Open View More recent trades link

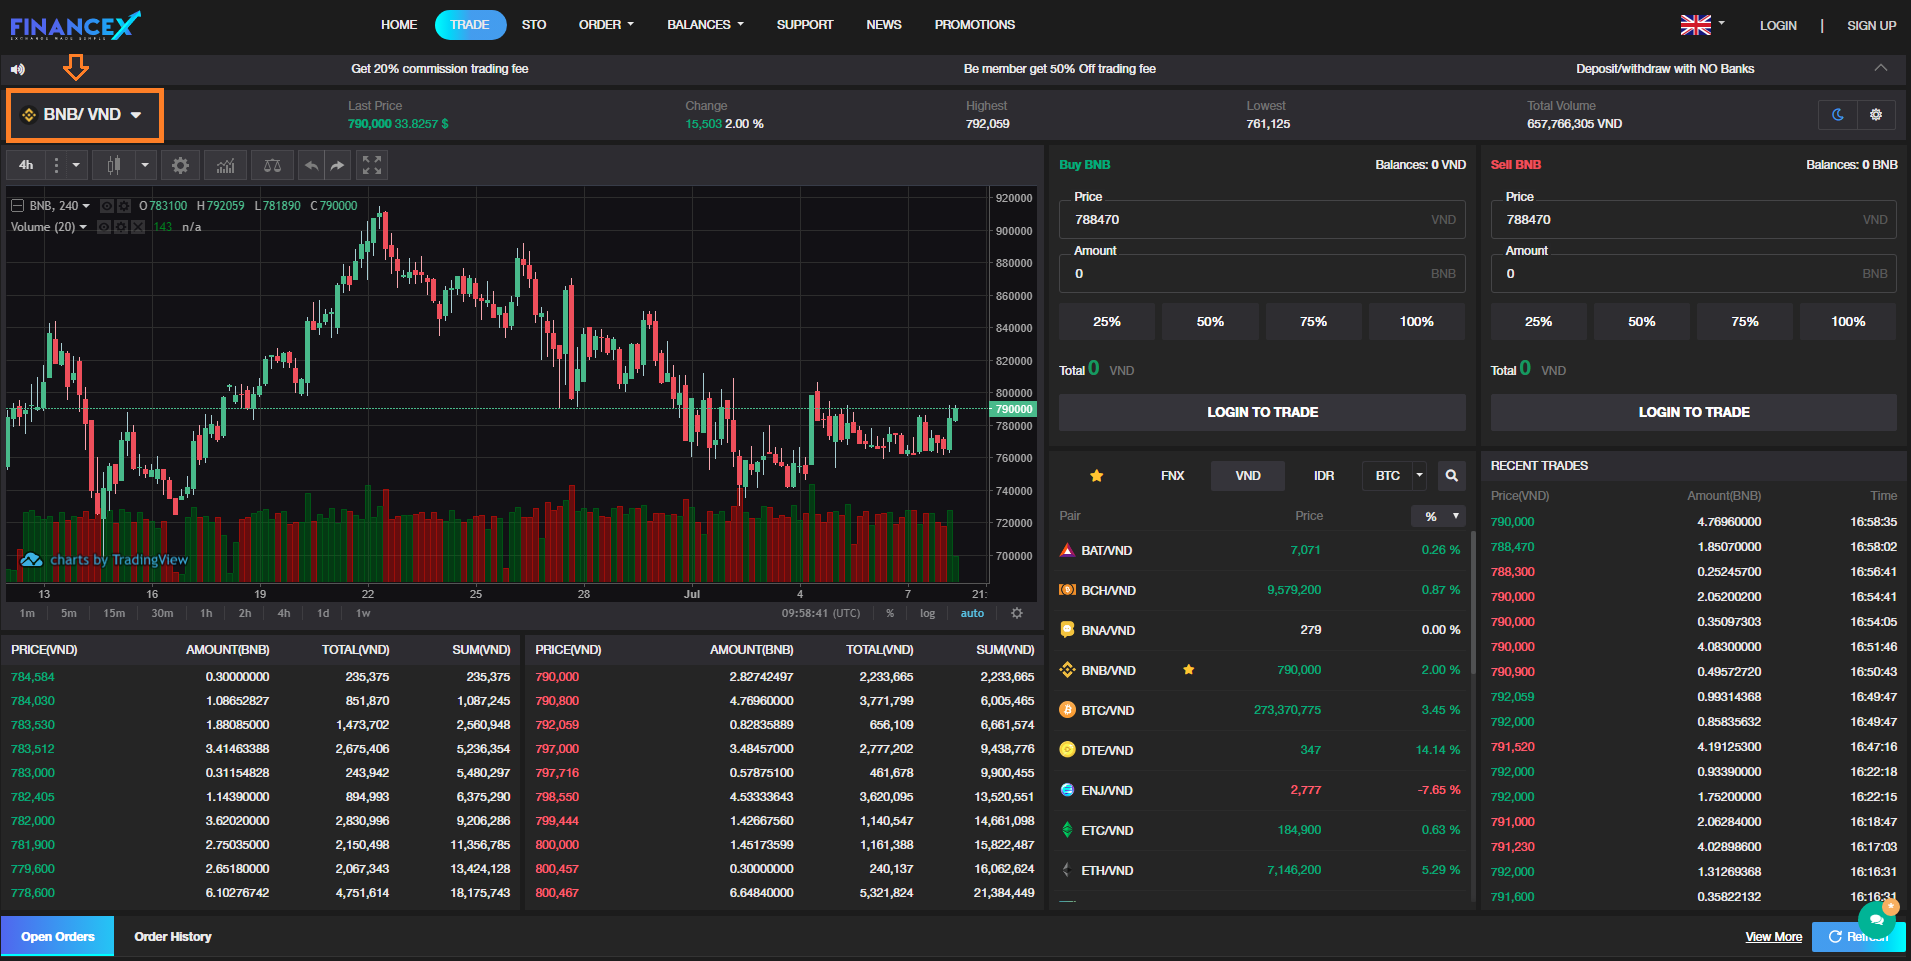[1774, 937]
